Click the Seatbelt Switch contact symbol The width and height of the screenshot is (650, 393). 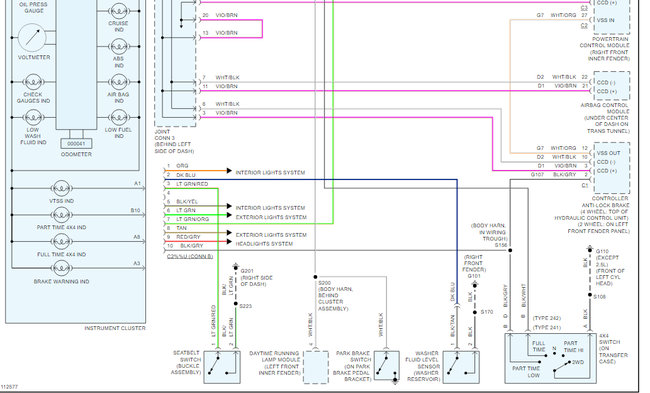pyautogui.click(x=222, y=367)
